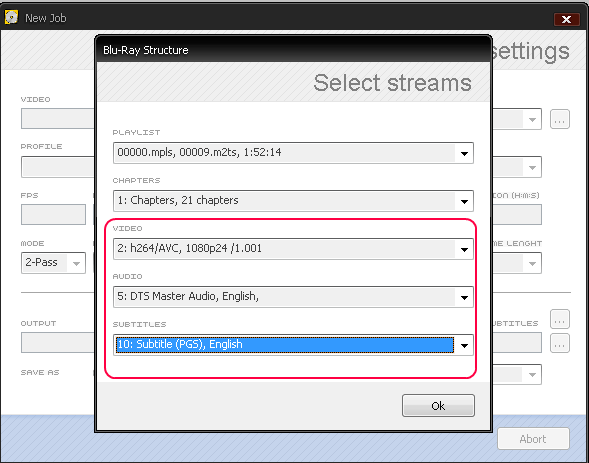The height and width of the screenshot is (463, 589).
Task: Click the Blu-Ray Structure title bar
Action: (x=293, y=50)
